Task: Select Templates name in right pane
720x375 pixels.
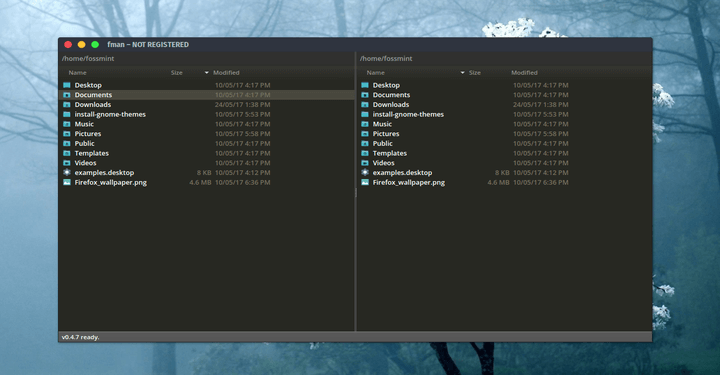Action: pos(390,153)
